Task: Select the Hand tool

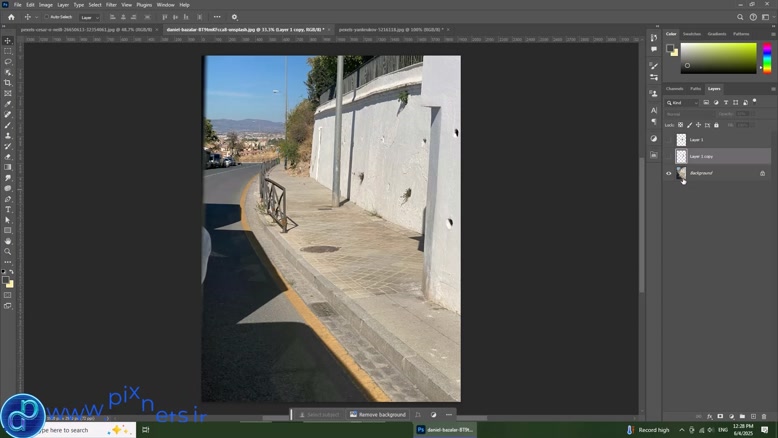Action: pos(8,241)
